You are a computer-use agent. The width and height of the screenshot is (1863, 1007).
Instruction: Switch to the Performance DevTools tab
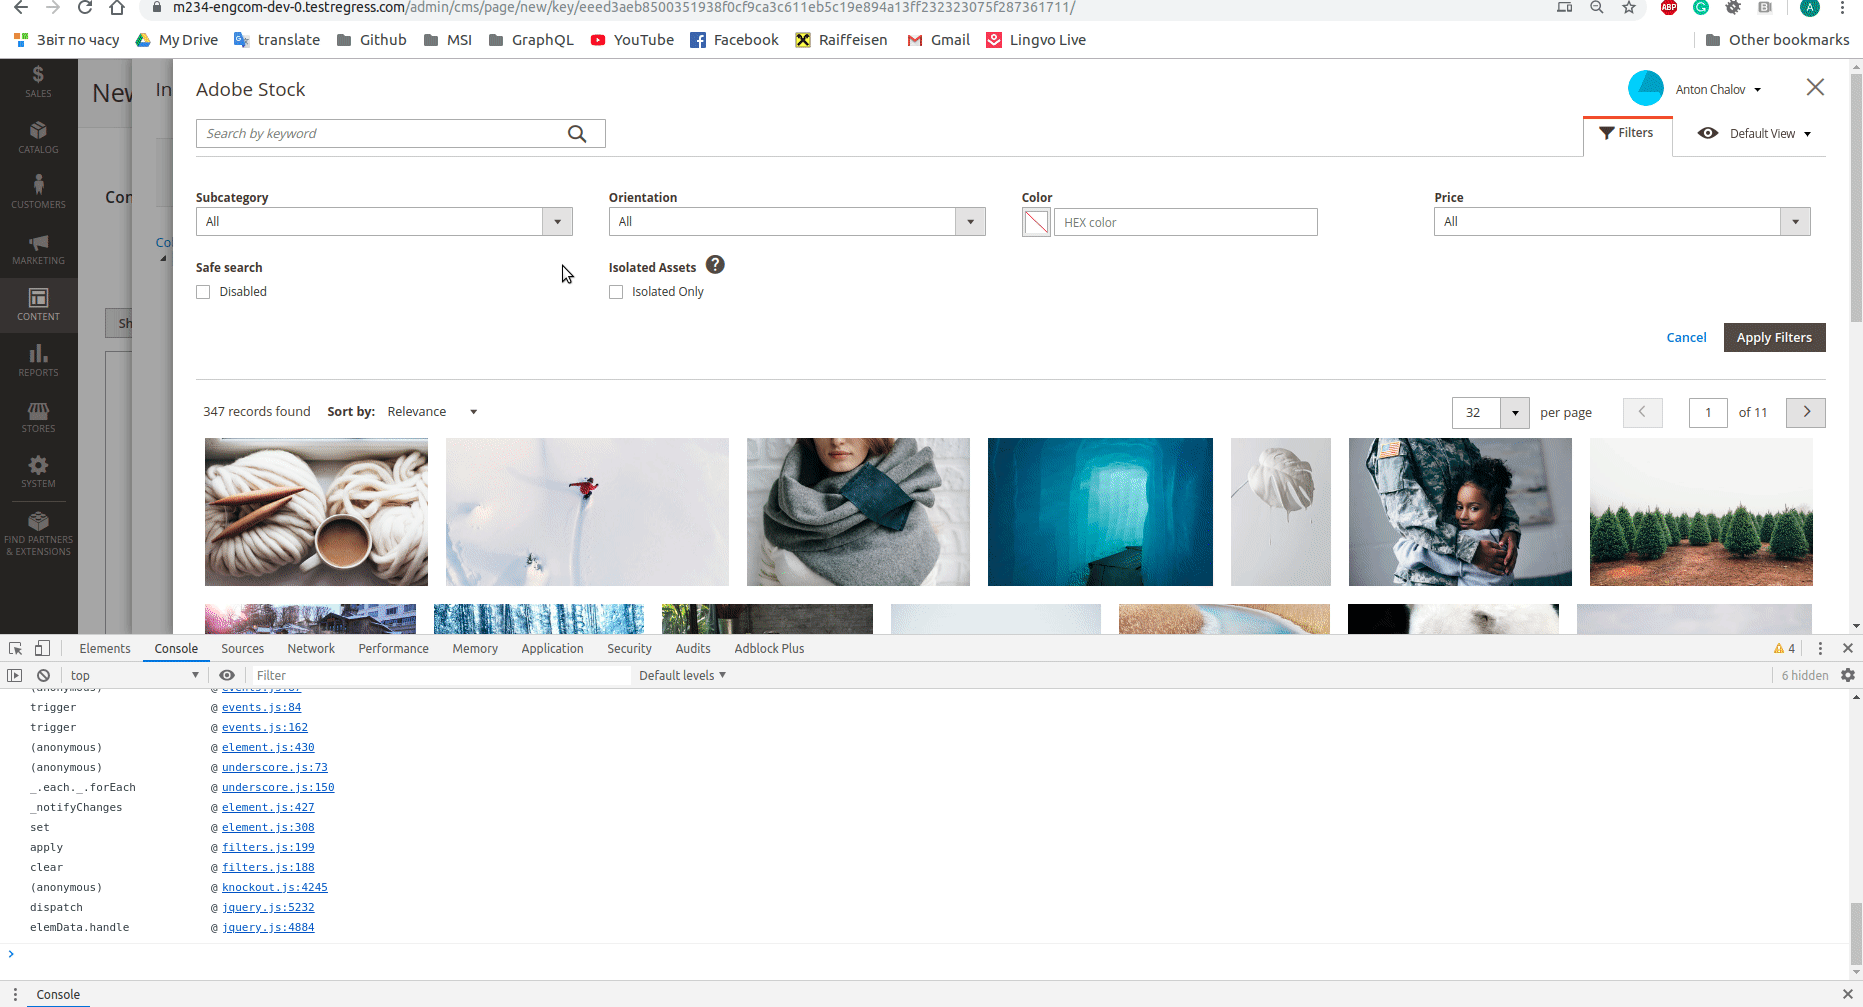pos(394,649)
